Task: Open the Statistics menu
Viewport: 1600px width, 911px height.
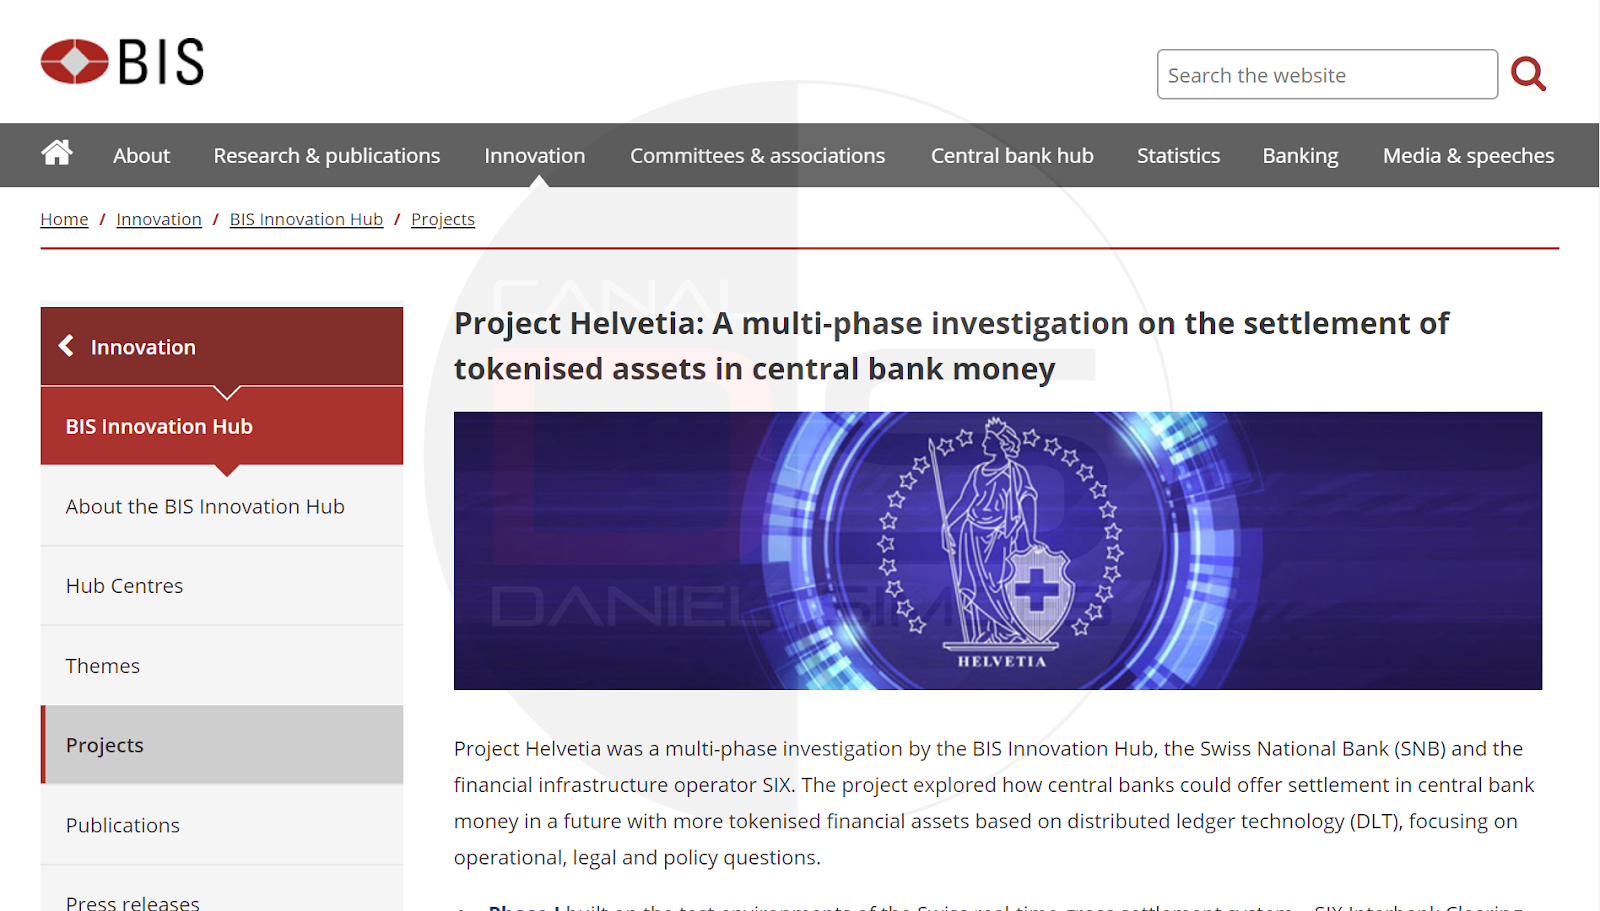Action: click(1178, 156)
